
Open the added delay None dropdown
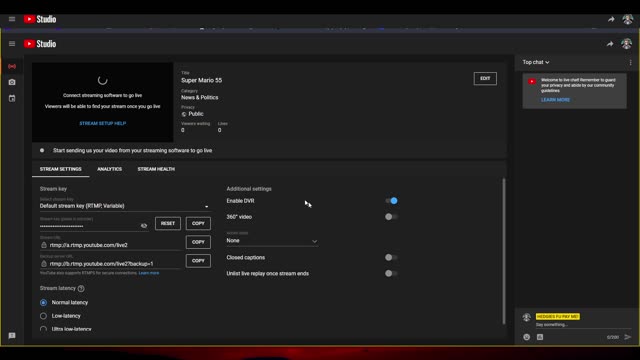pos(272,241)
